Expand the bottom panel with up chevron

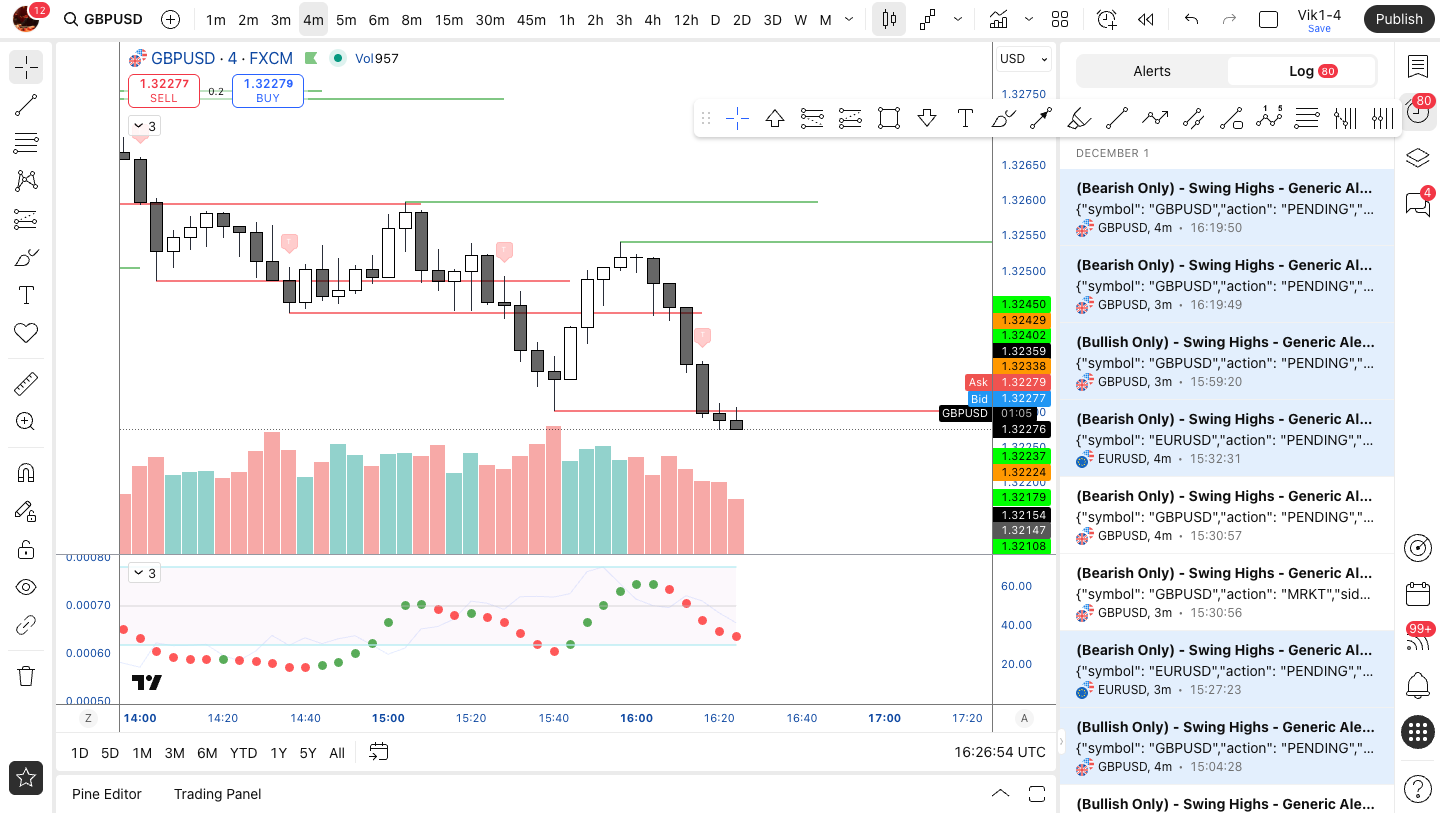pos(1000,794)
